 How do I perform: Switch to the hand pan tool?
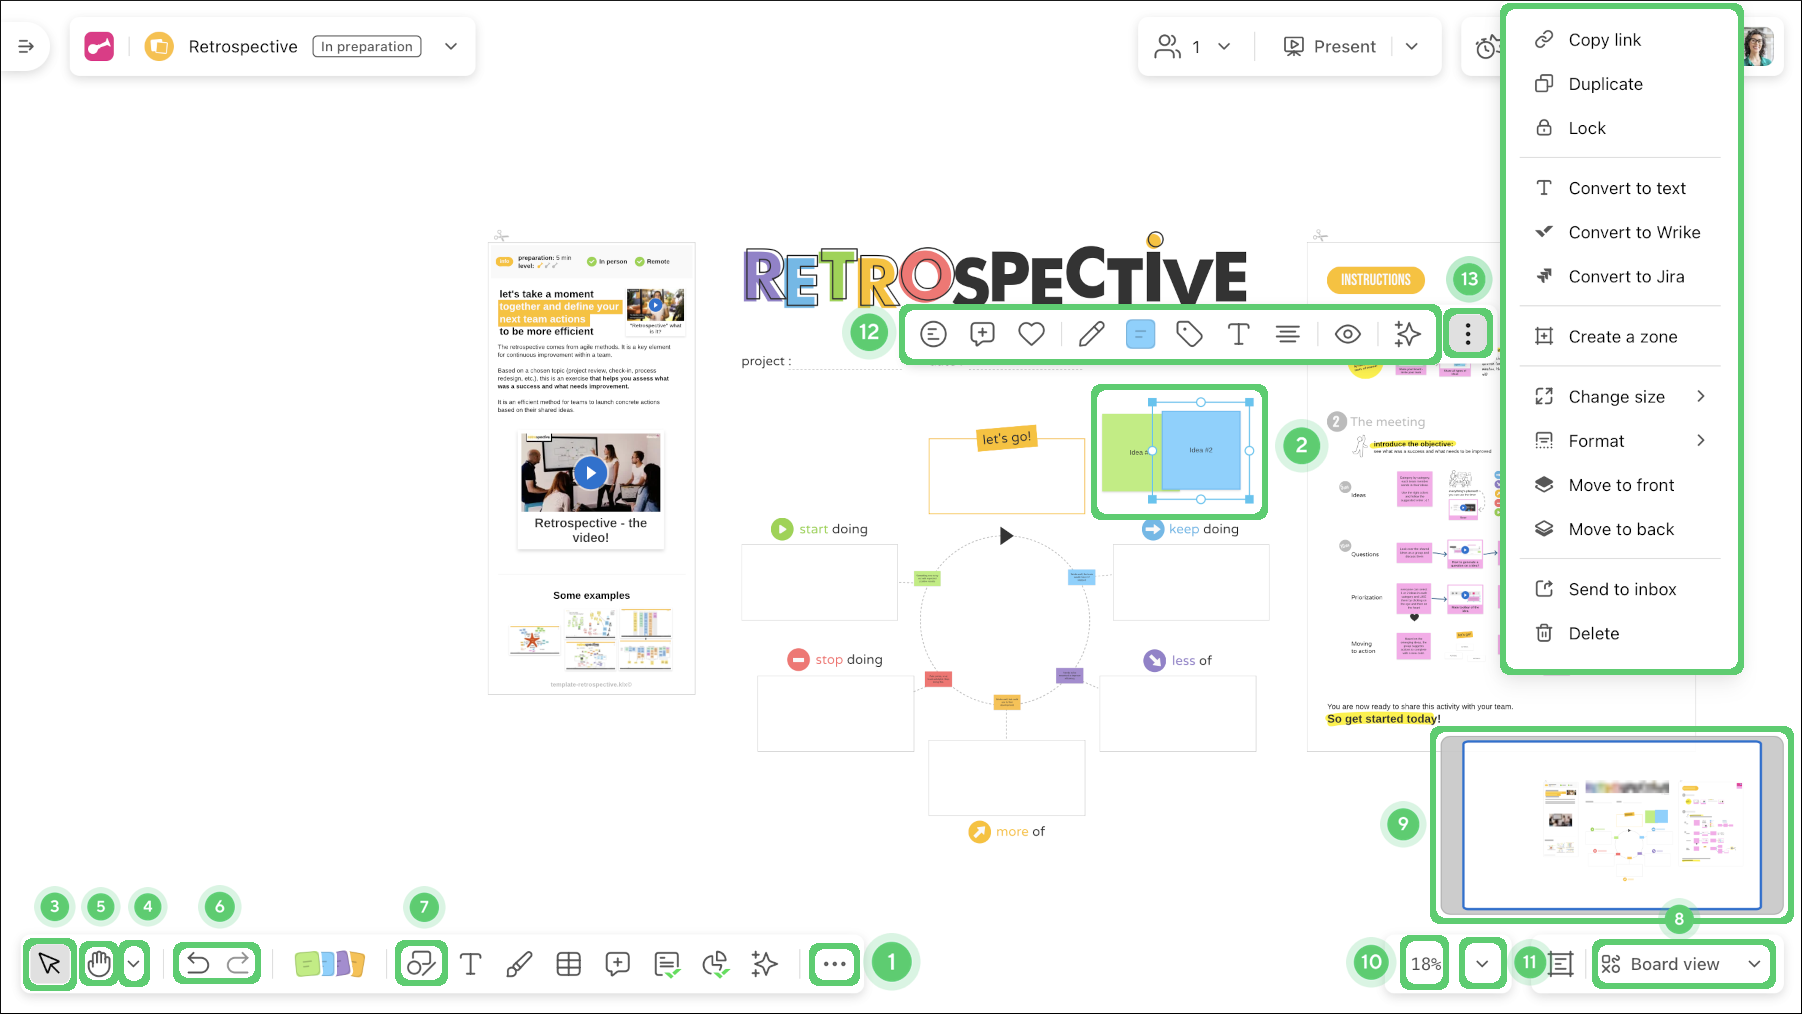tap(99, 963)
